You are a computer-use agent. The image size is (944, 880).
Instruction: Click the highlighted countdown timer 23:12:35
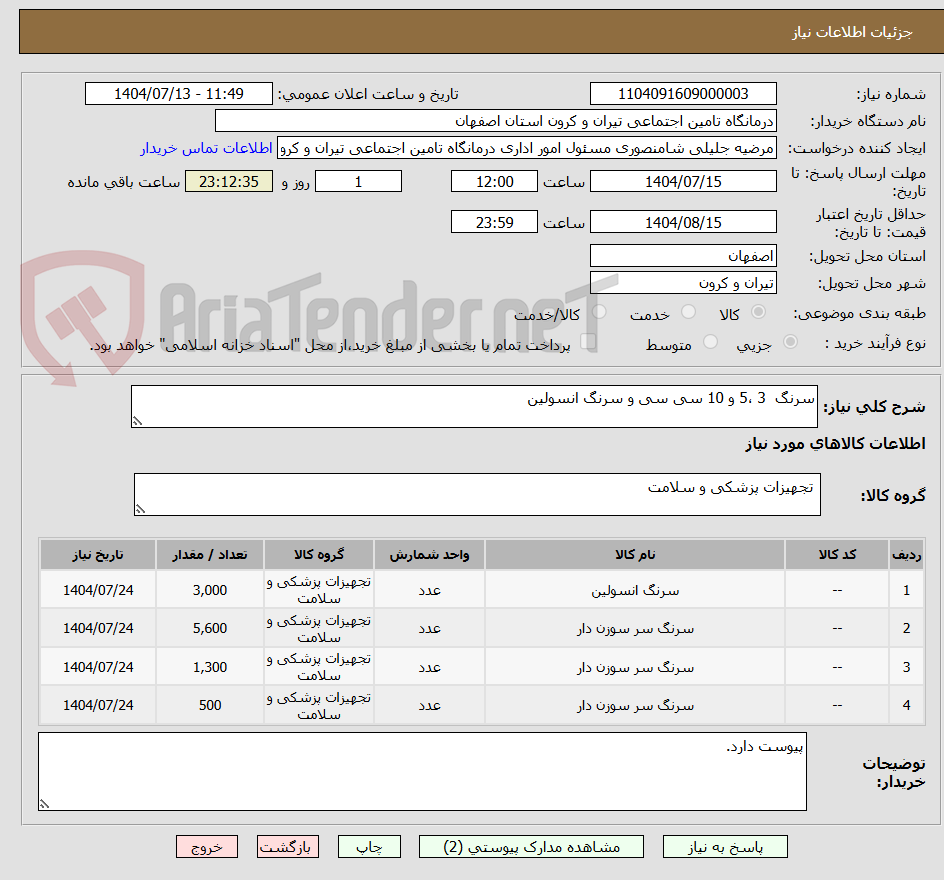click(228, 181)
